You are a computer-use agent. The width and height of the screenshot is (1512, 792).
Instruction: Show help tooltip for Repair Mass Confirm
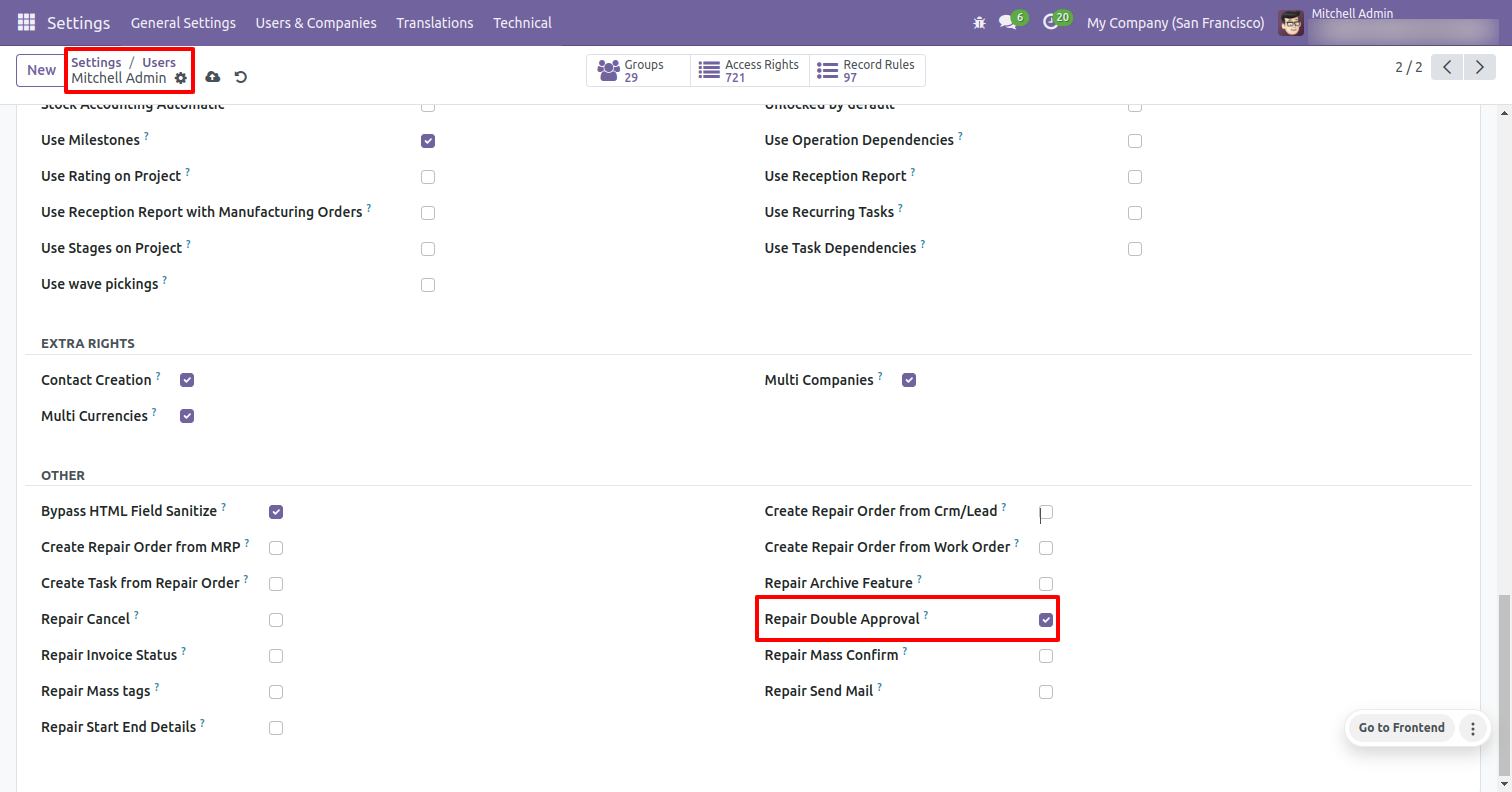[x=904, y=650]
